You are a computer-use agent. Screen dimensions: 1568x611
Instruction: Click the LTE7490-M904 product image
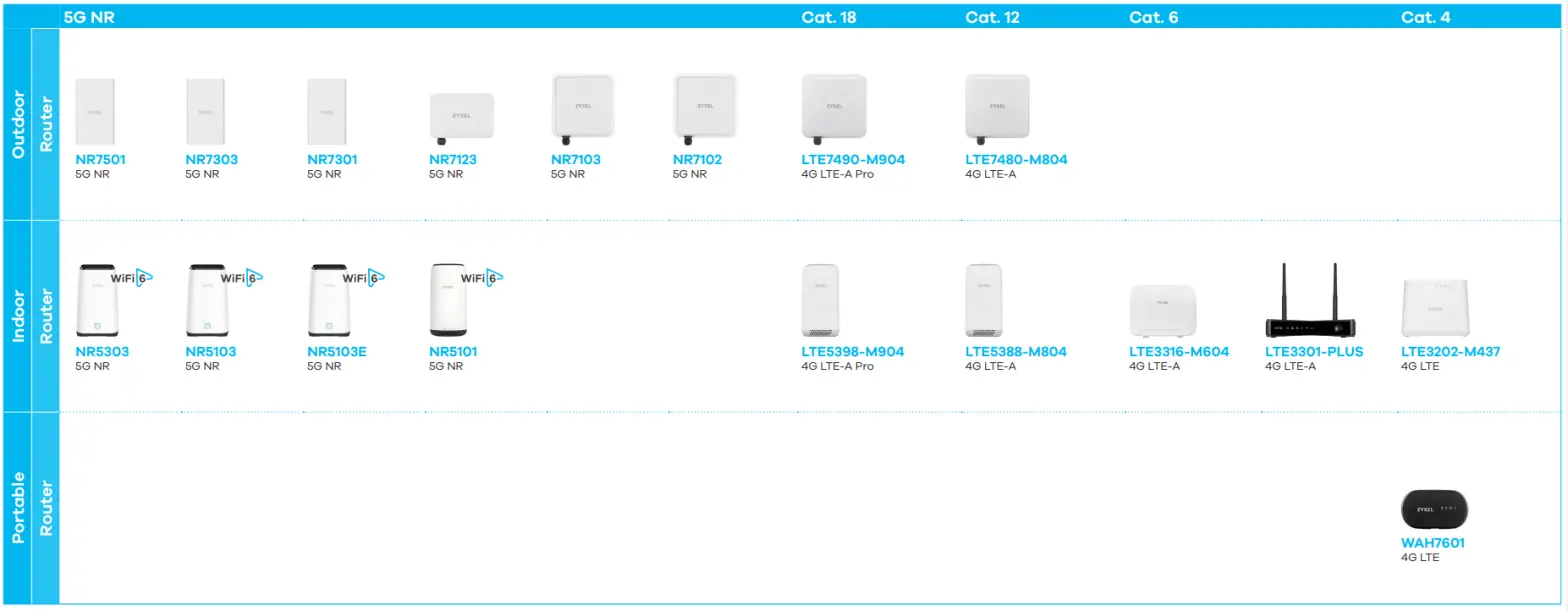(833, 108)
